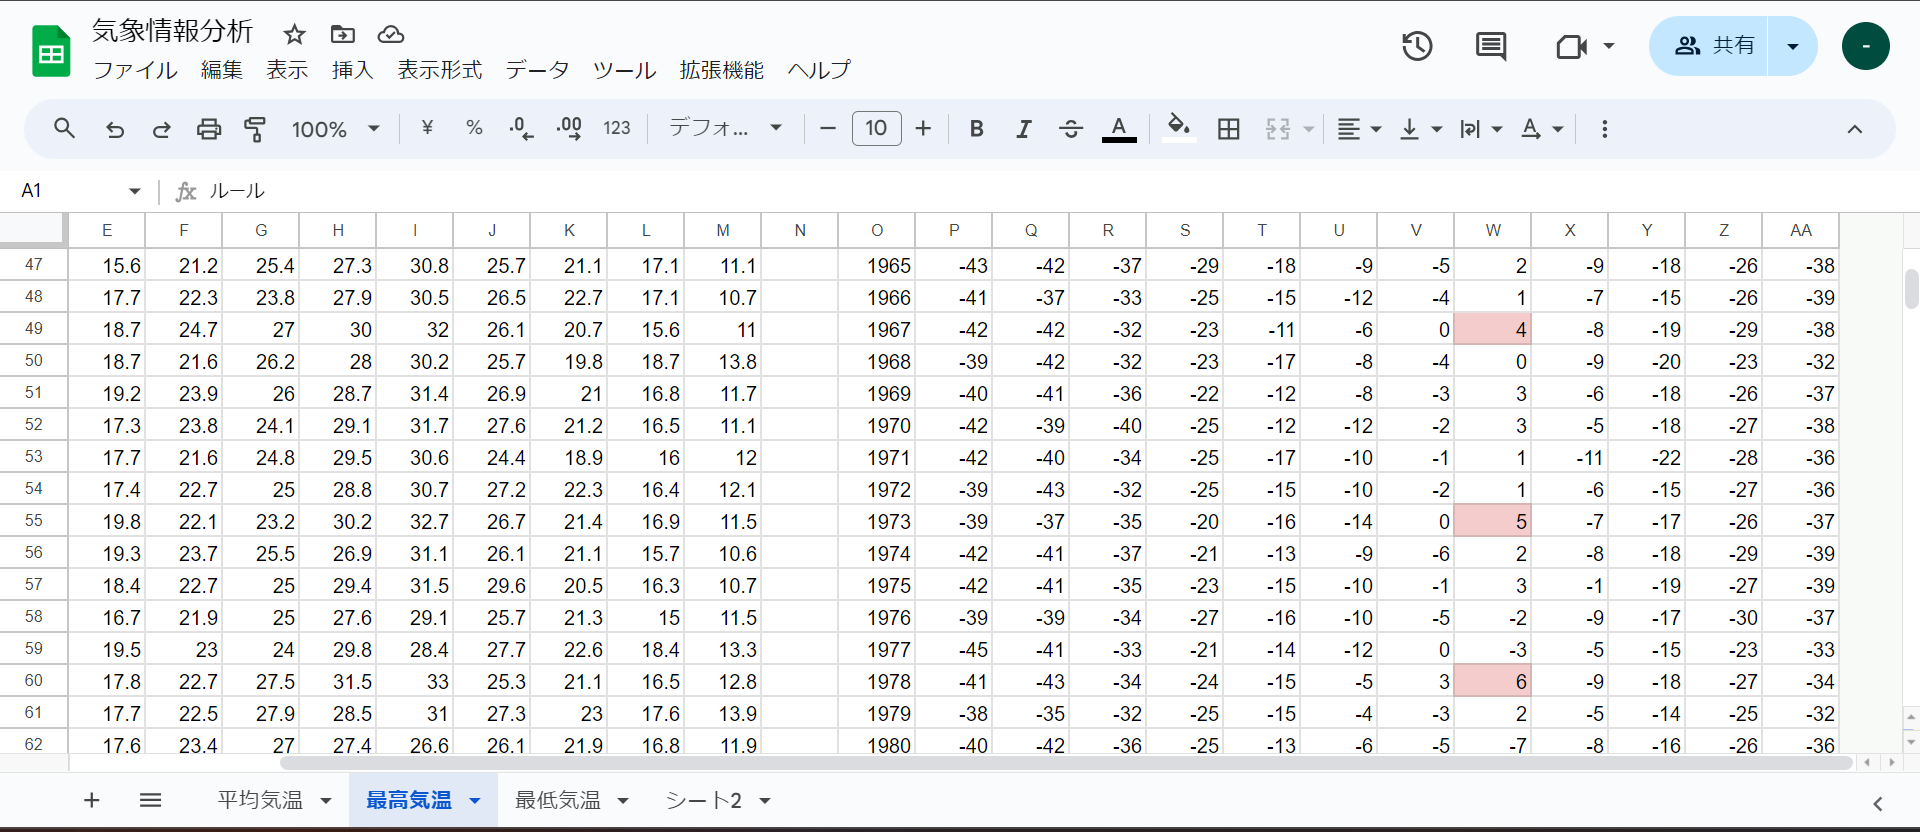Screen dimensions: 1920x832
Task: Redo the last action
Action: (x=161, y=129)
